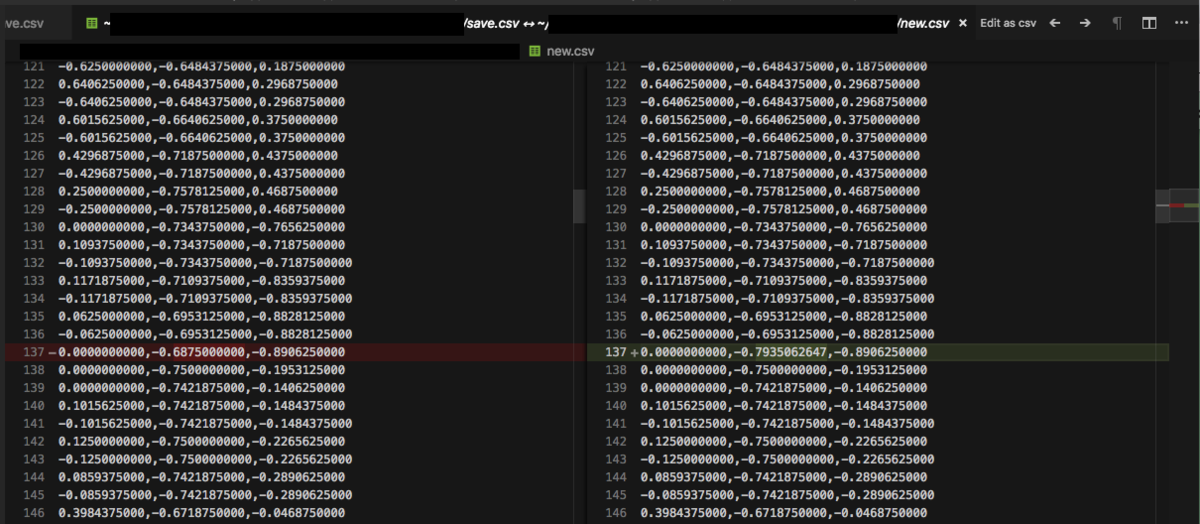Image resolution: width=1200 pixels, height=524 pixels.
Task: Click line 143 text in the left pane
Action: pyautogui.click(x=205, y=458)
